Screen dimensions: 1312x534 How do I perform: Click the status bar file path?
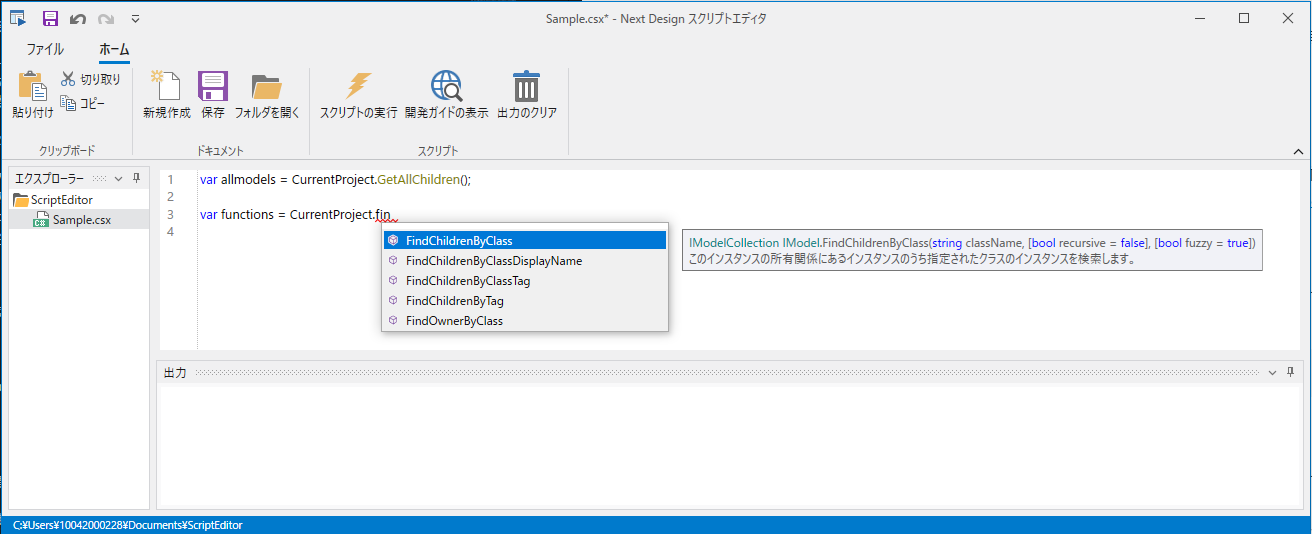coord(128,525)
